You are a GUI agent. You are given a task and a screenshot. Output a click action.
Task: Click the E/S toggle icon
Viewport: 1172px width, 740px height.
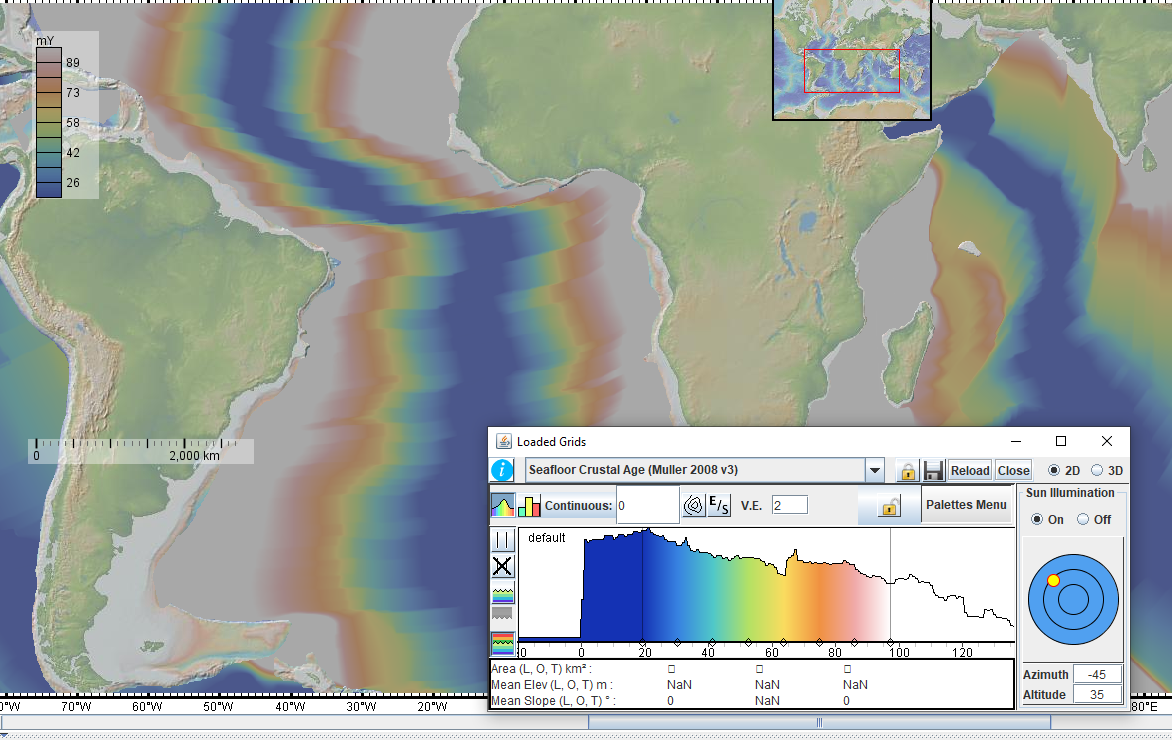coord(719,506)
